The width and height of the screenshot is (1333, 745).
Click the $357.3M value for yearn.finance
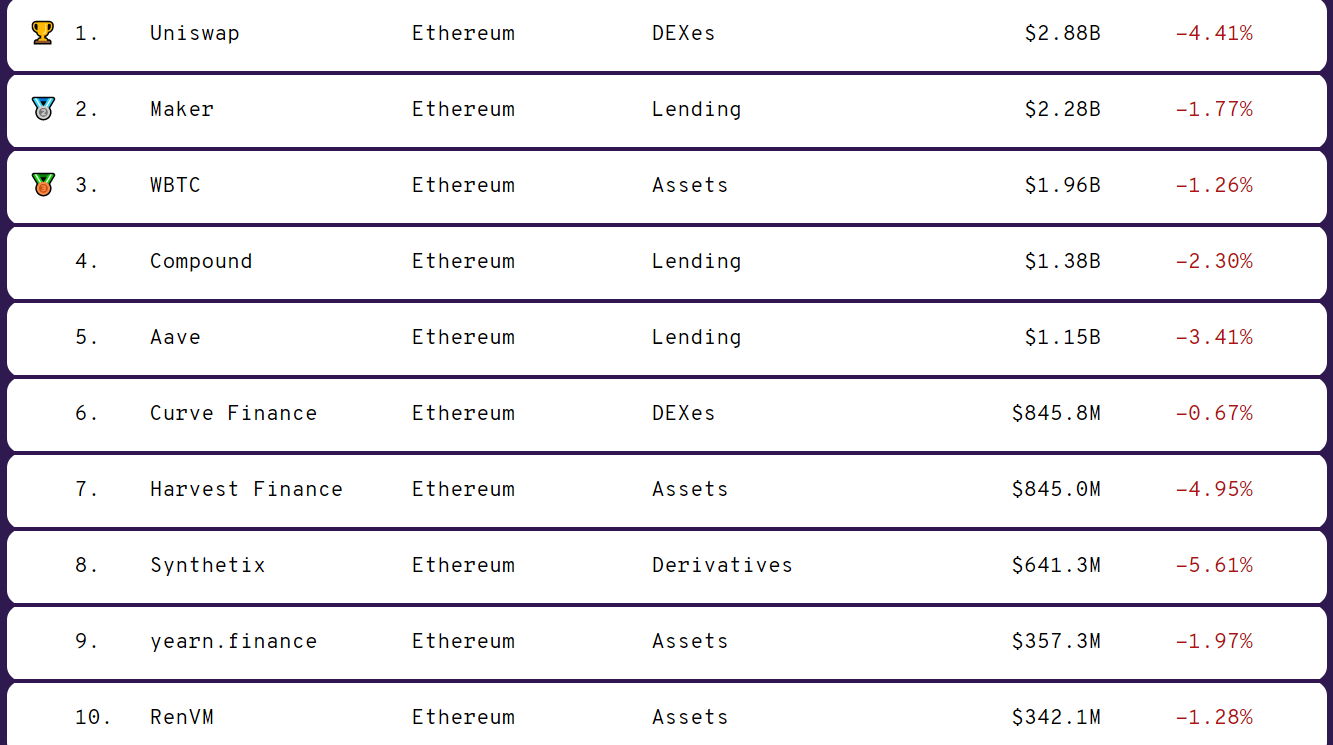[1055, 641]
